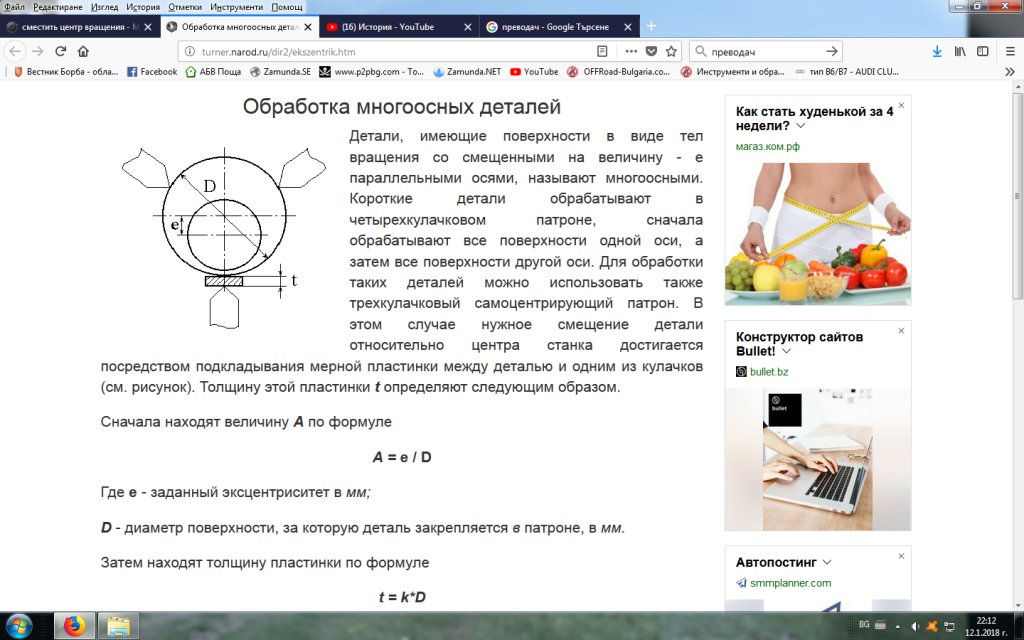Open page actions three-dot menu
This screenshot has width=1024, height=640.
[x=631, y=51]
